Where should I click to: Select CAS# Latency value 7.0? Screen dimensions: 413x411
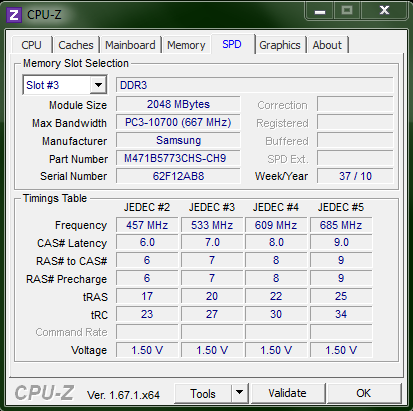pos(212,242)
